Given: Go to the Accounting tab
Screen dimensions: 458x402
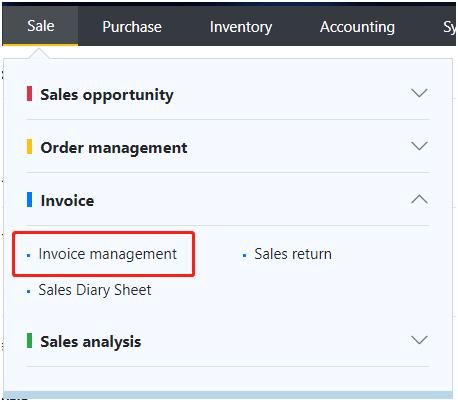Looking at the screenshot, I should 357,27.
